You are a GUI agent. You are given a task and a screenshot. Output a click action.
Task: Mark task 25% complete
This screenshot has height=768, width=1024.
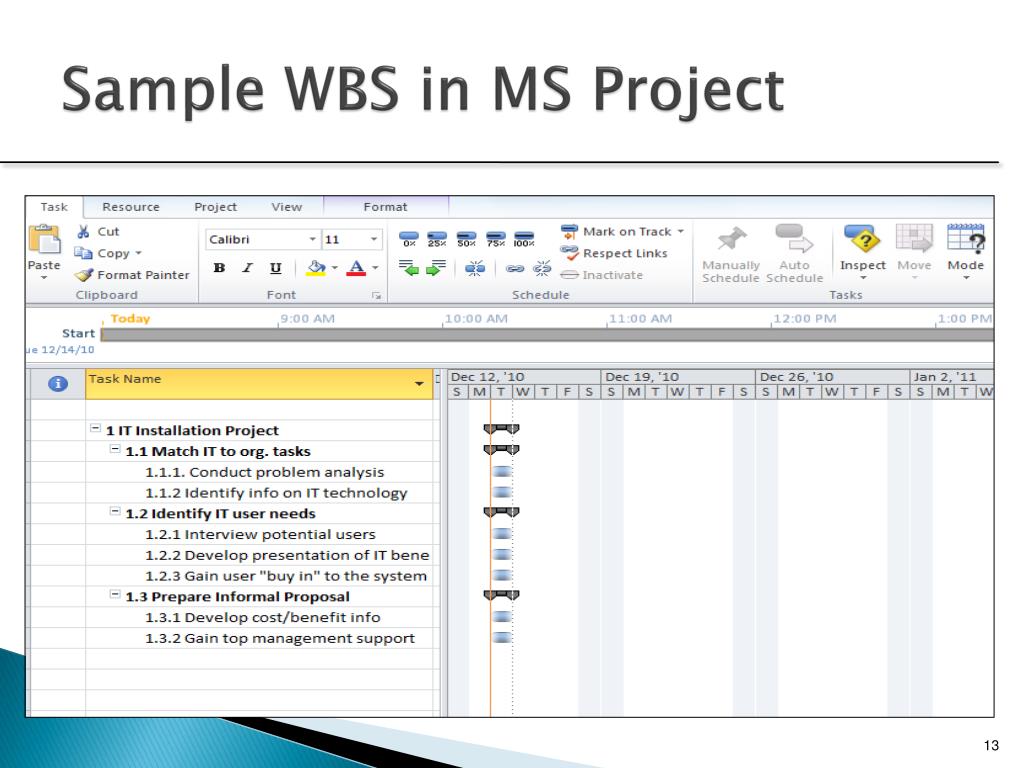pyautogui.click(x=437, y=238)
